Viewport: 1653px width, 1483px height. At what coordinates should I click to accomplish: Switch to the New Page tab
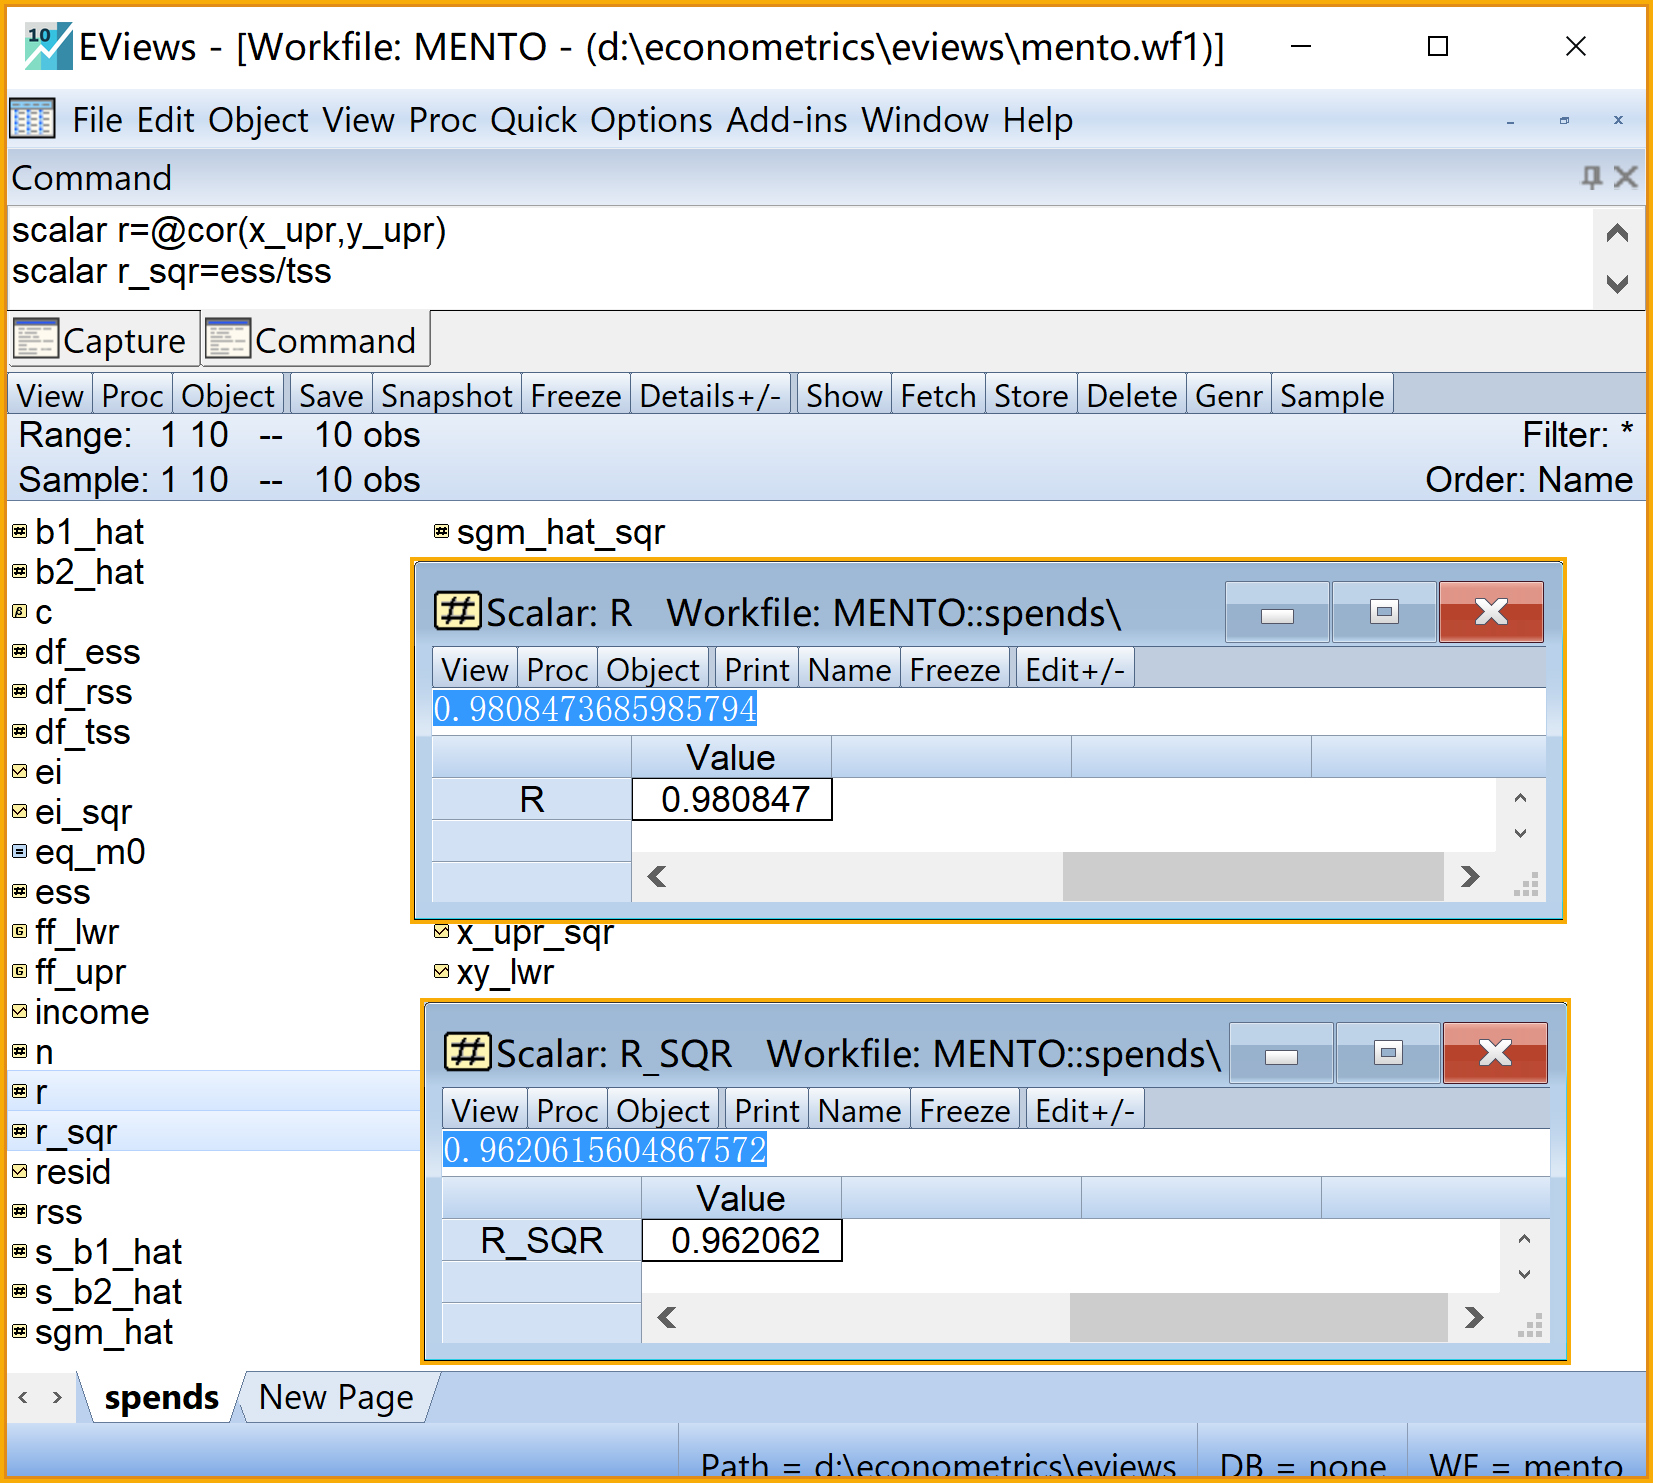point(335,1397)
